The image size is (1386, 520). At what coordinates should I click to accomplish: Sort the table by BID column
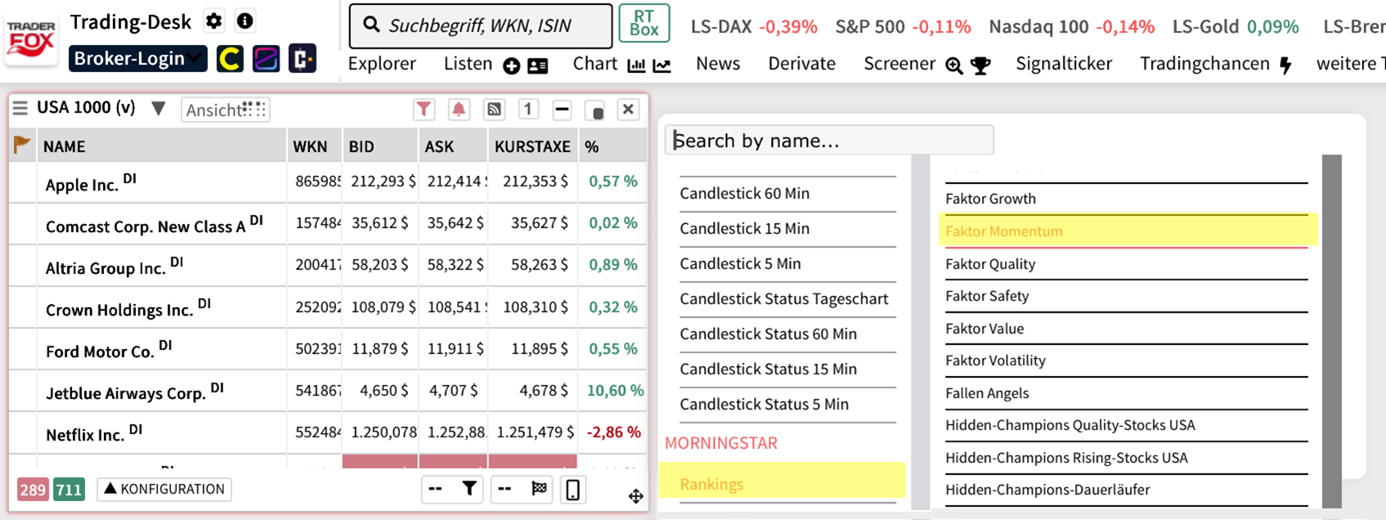[x=380, y=146]
